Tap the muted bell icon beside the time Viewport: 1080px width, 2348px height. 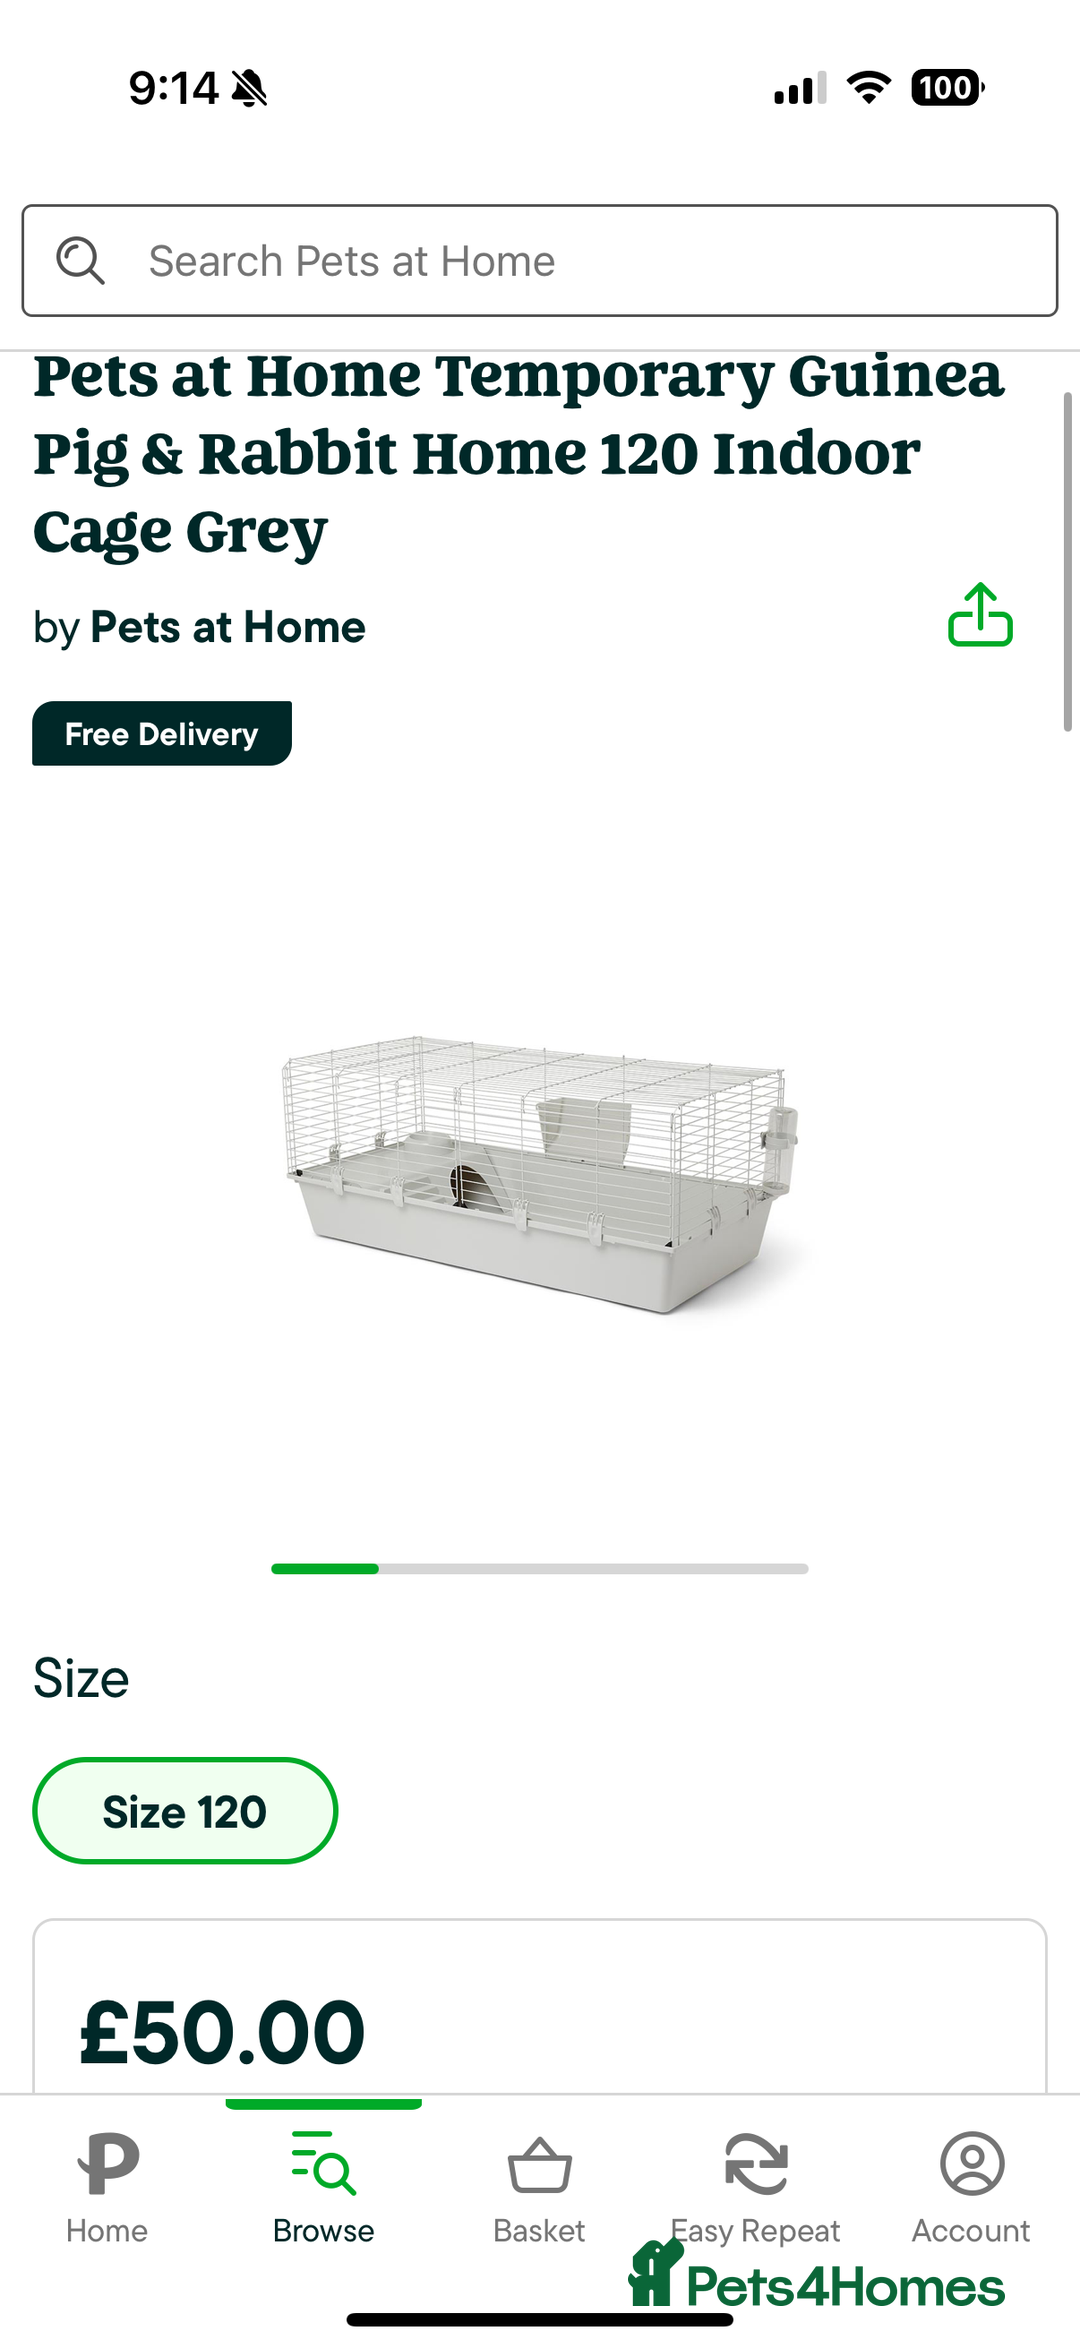click(x=249, y=89)
